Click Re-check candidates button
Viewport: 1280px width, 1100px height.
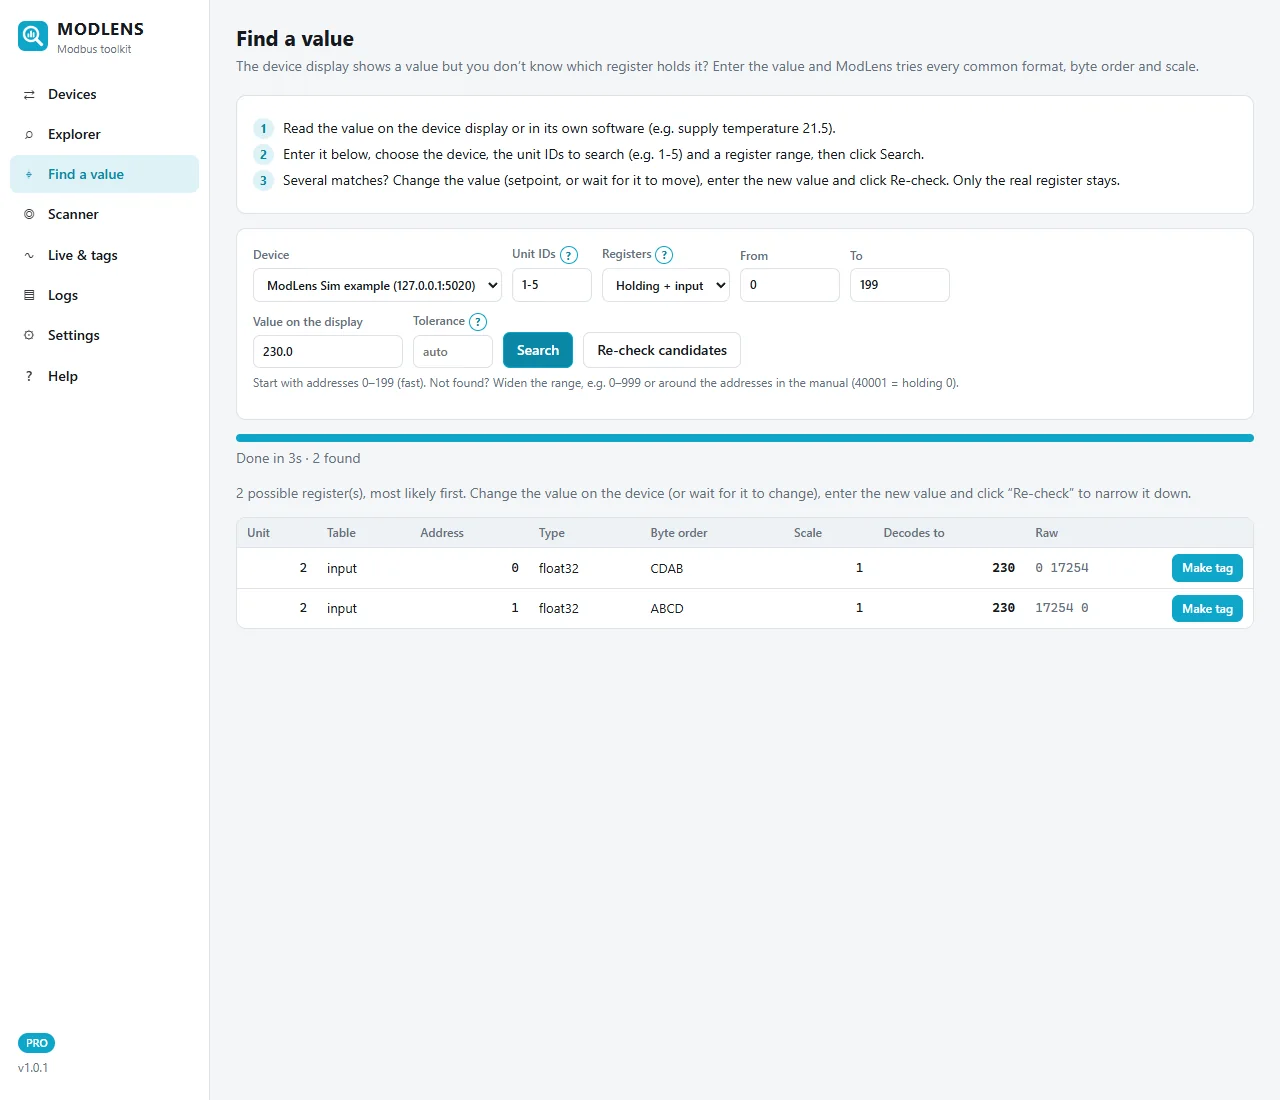[662, 350]
